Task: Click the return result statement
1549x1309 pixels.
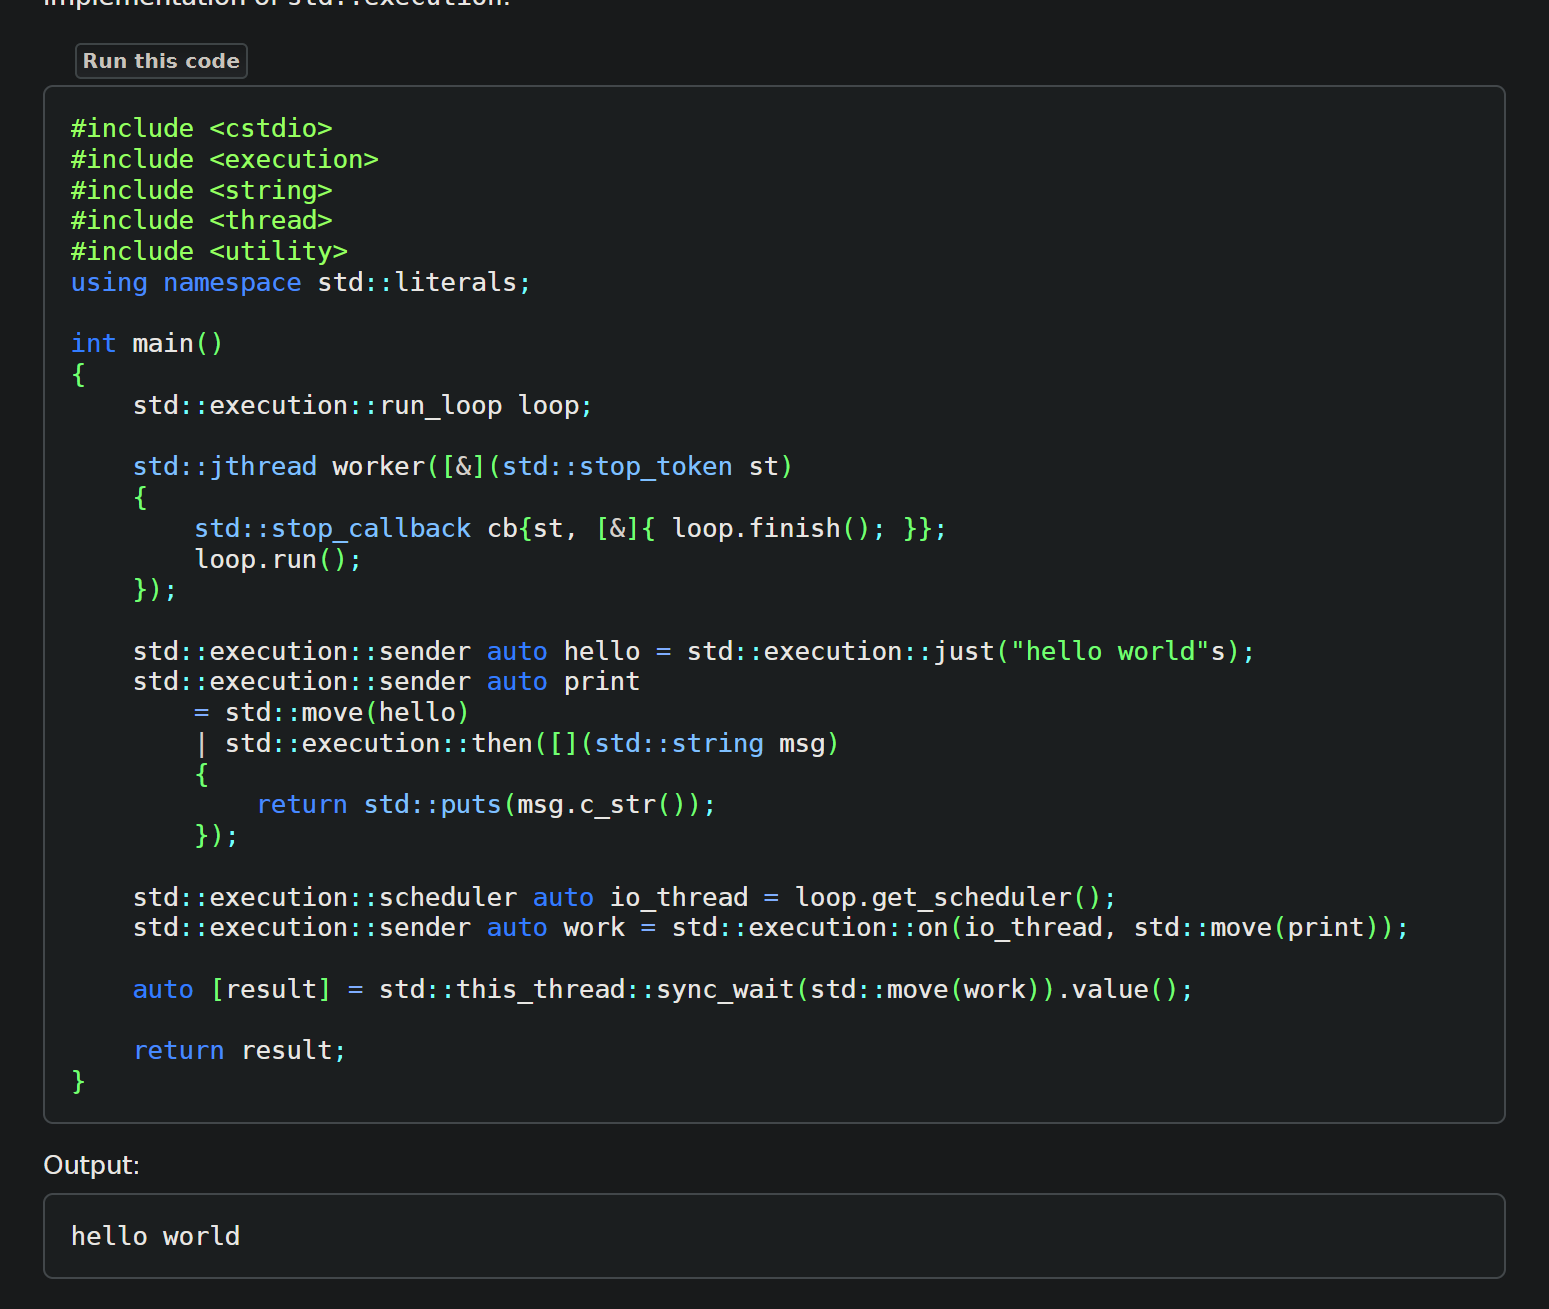Action: point(239,1051)
